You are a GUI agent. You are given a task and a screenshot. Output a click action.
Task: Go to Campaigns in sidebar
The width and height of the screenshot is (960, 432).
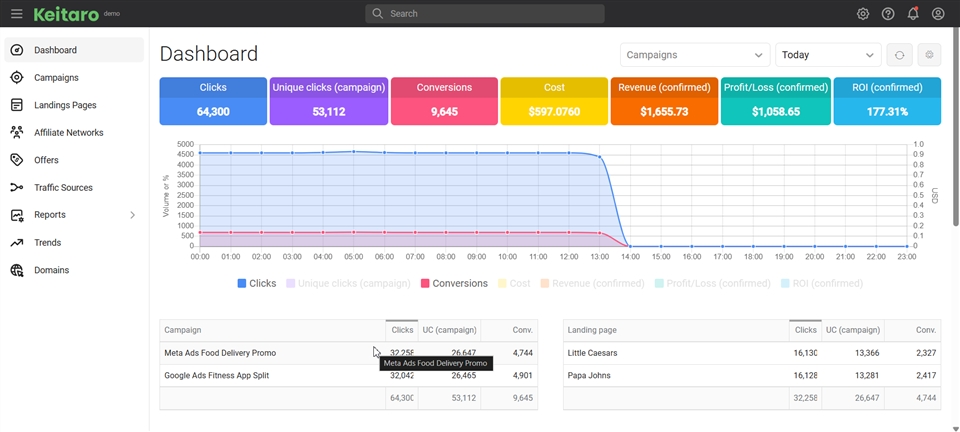tap(56, 78)
